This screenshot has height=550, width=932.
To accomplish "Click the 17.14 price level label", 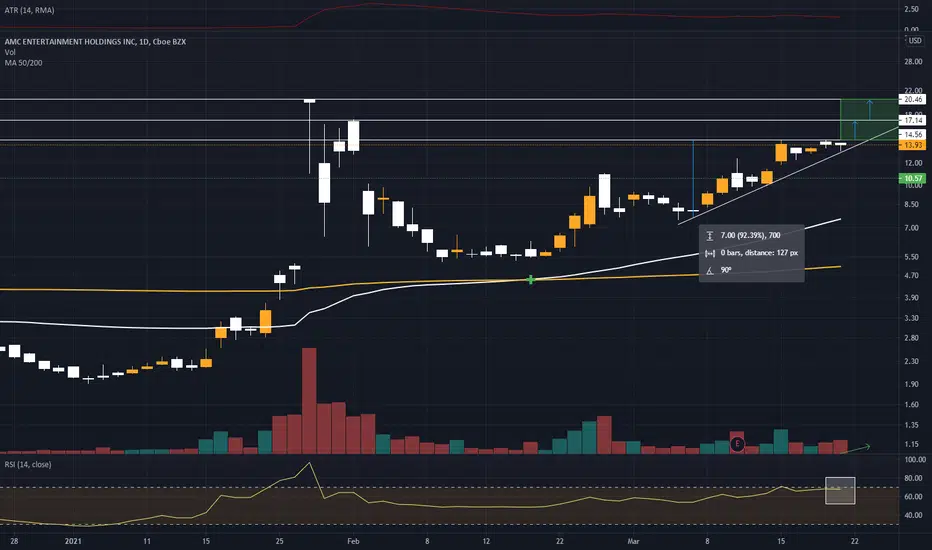I will pyautogui.click(x=912, y=120).
